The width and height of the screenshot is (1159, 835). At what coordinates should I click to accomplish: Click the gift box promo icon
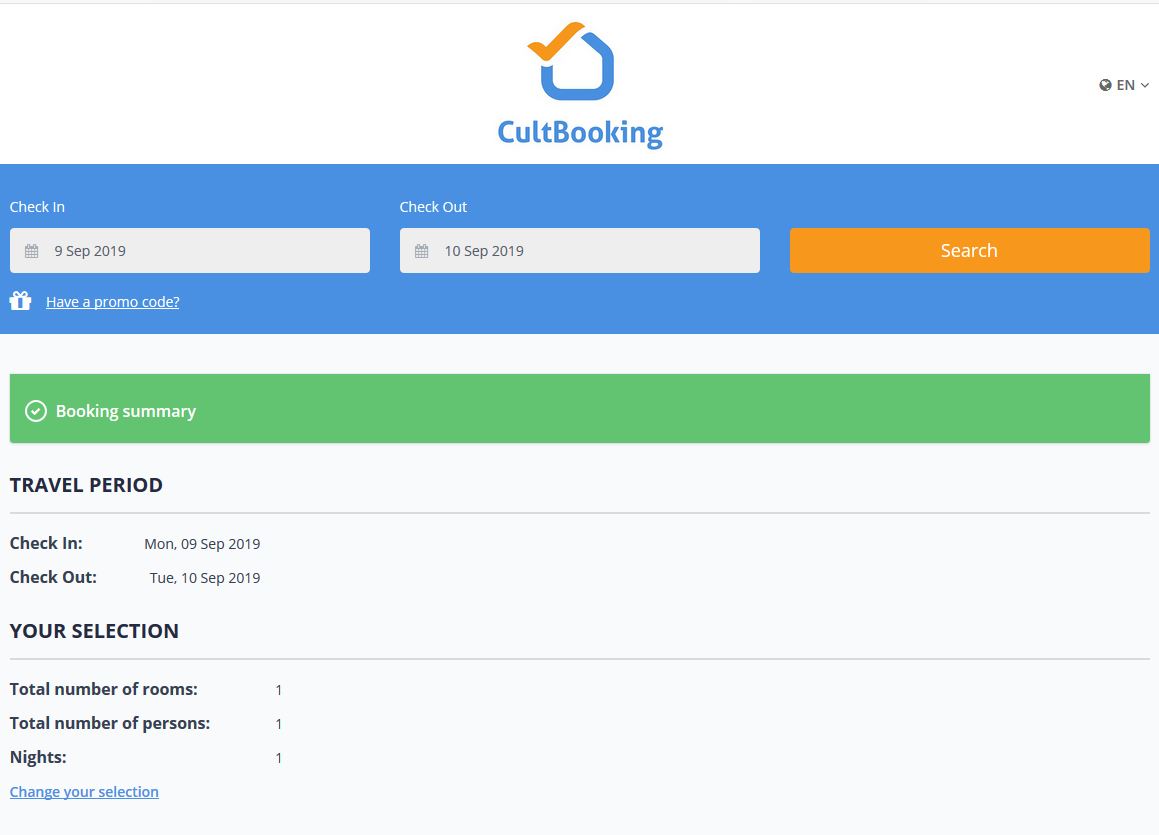pyautogui.click(x=21, y=301)
